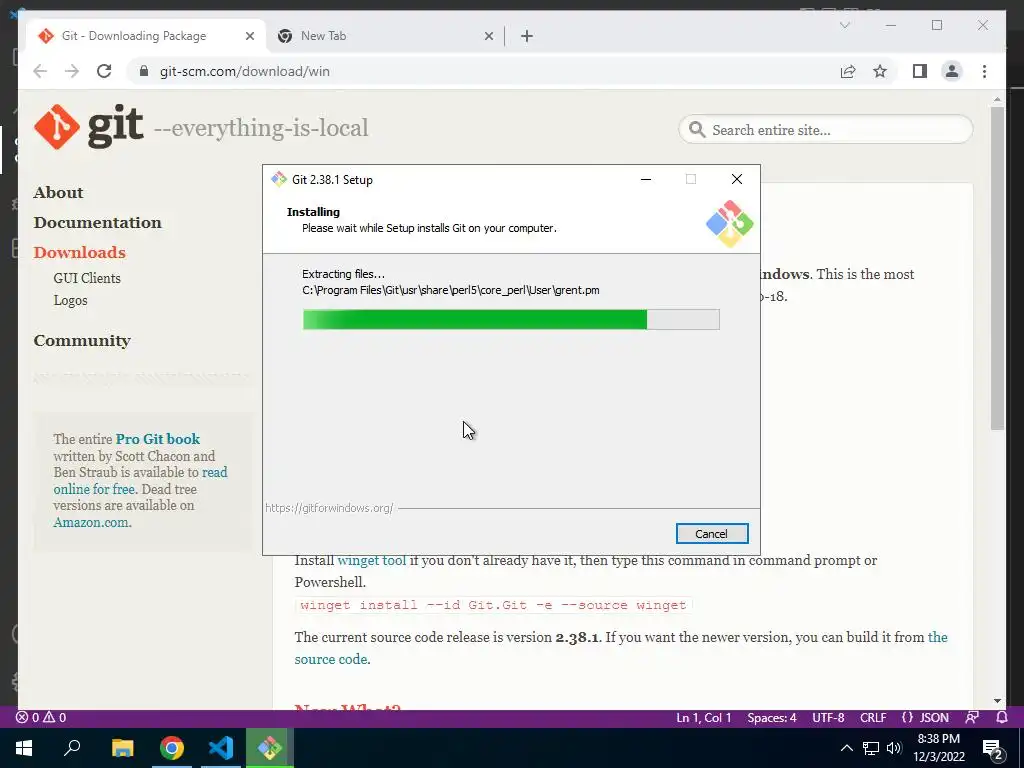Click Ln 1, Col 1 in status bar
The image size is (1024, 768).
tap(704, 718)
